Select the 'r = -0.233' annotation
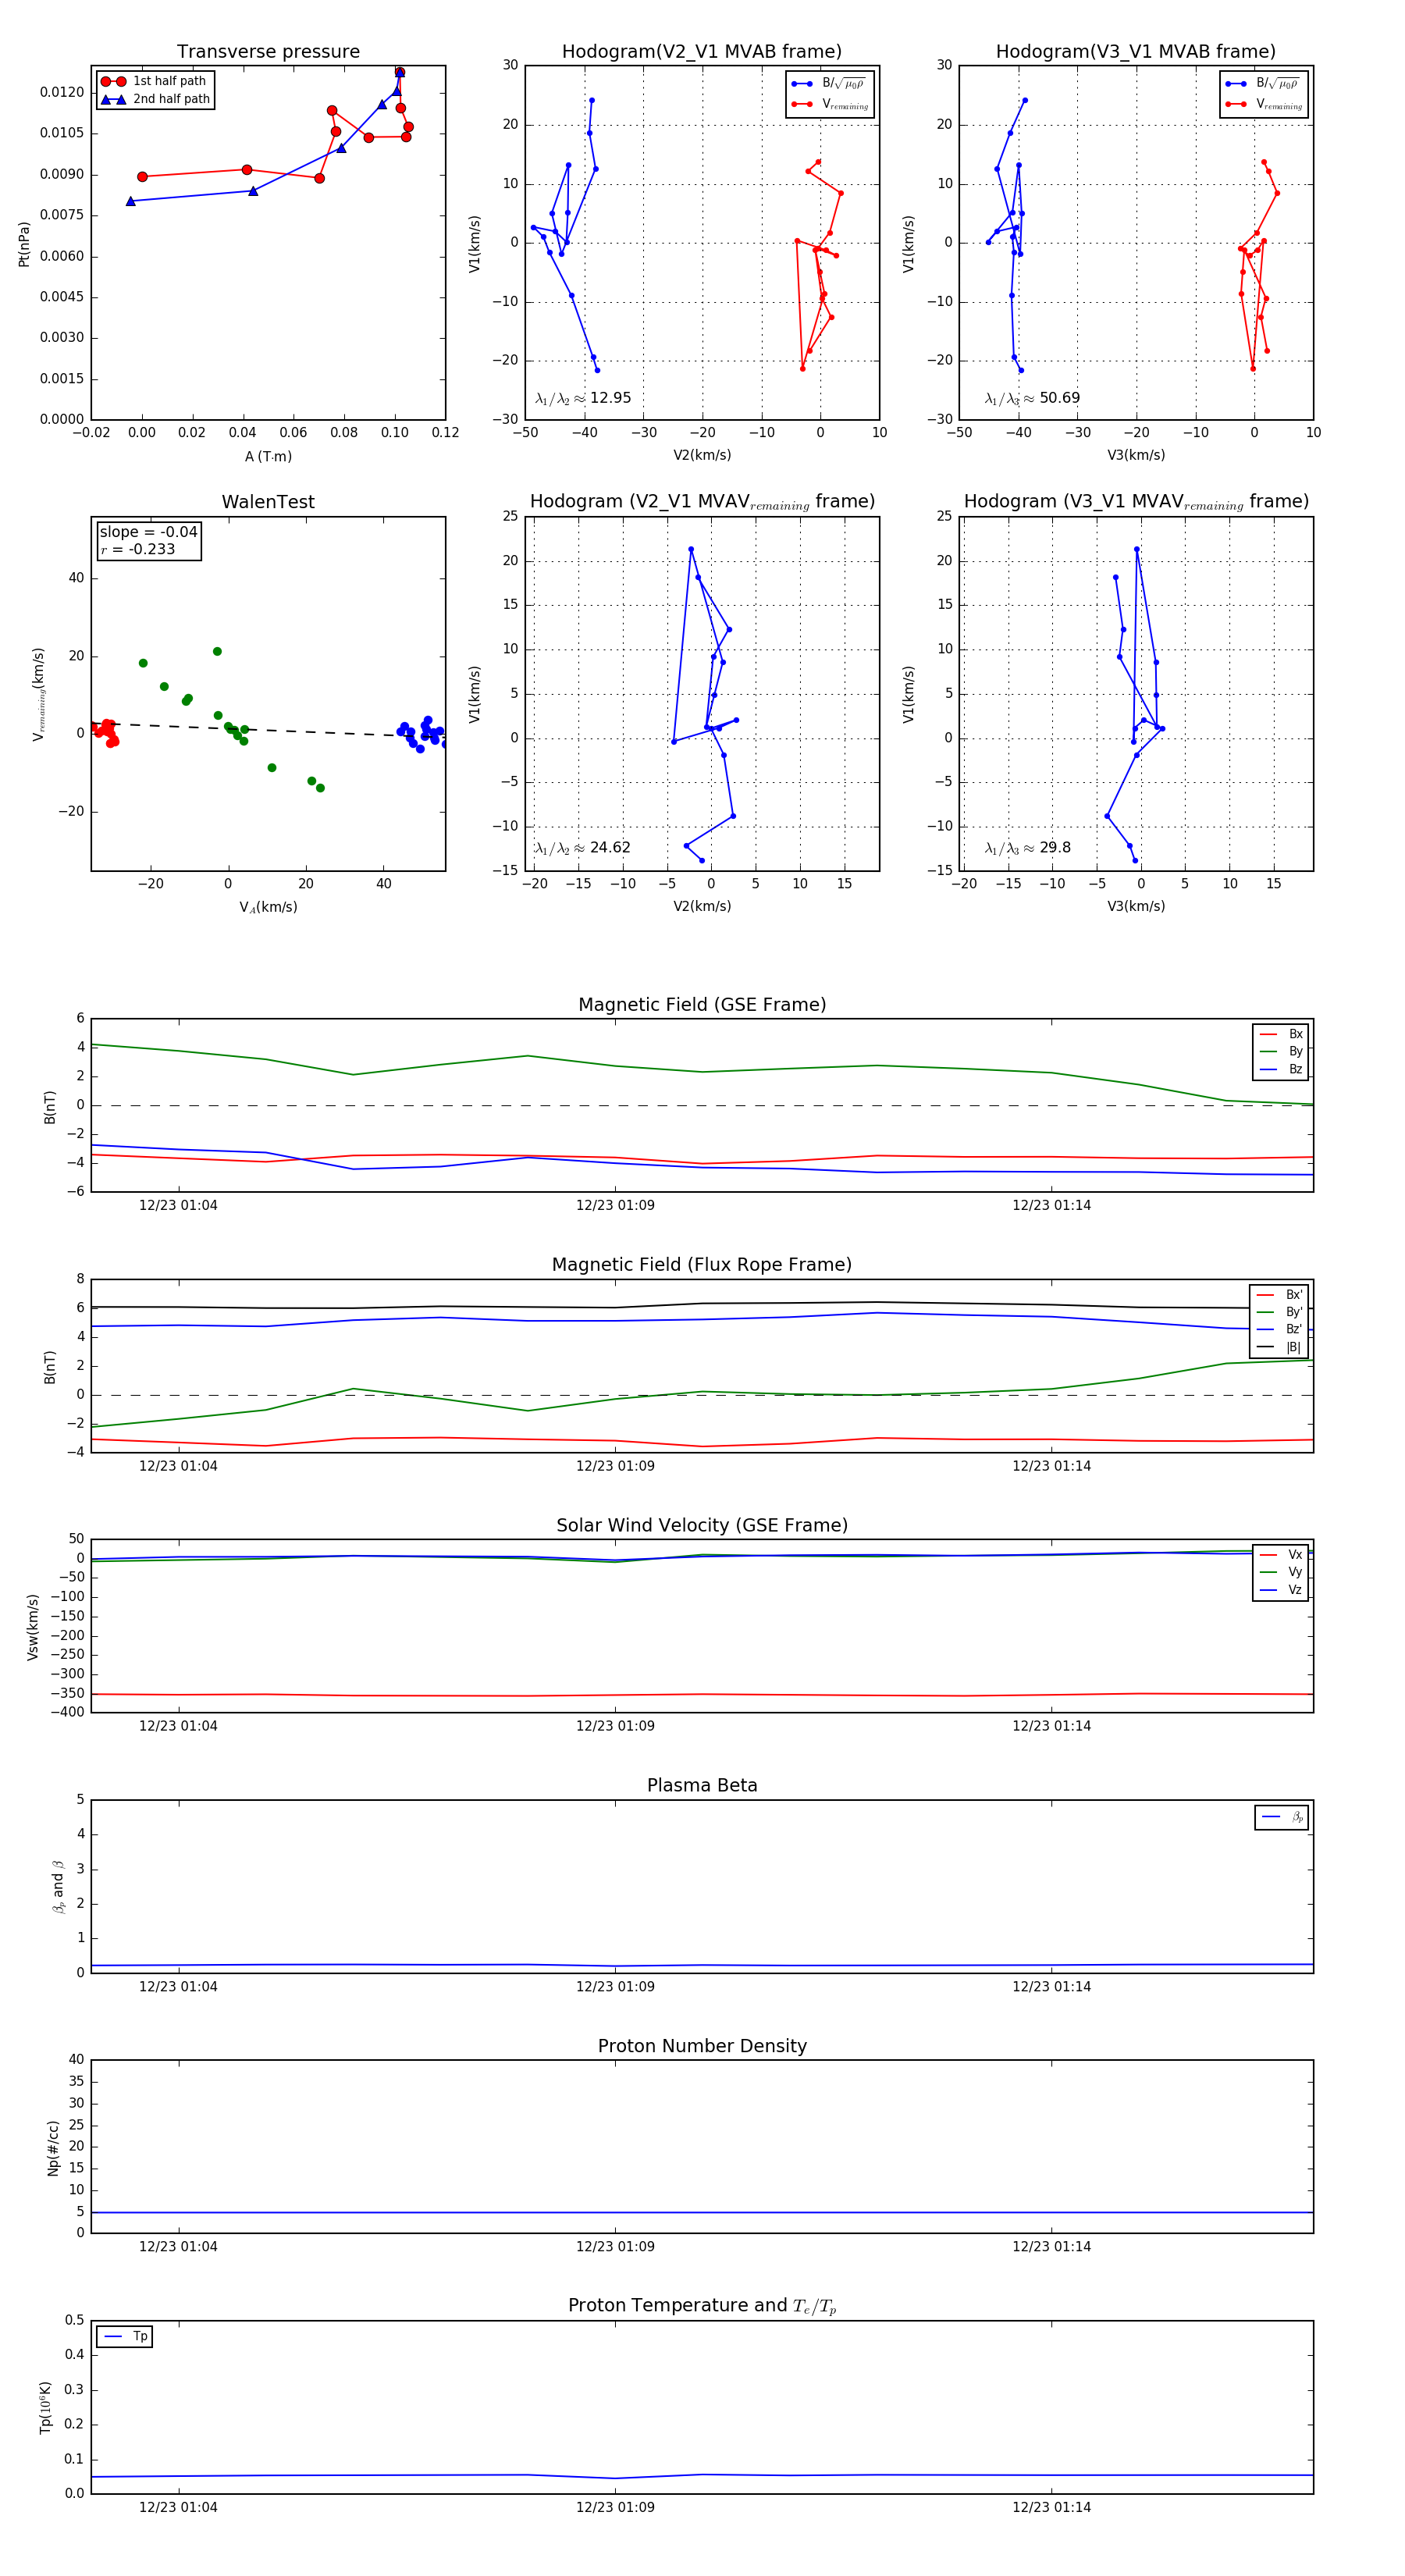1405x2576 pixels. click(x=137, y=549)
